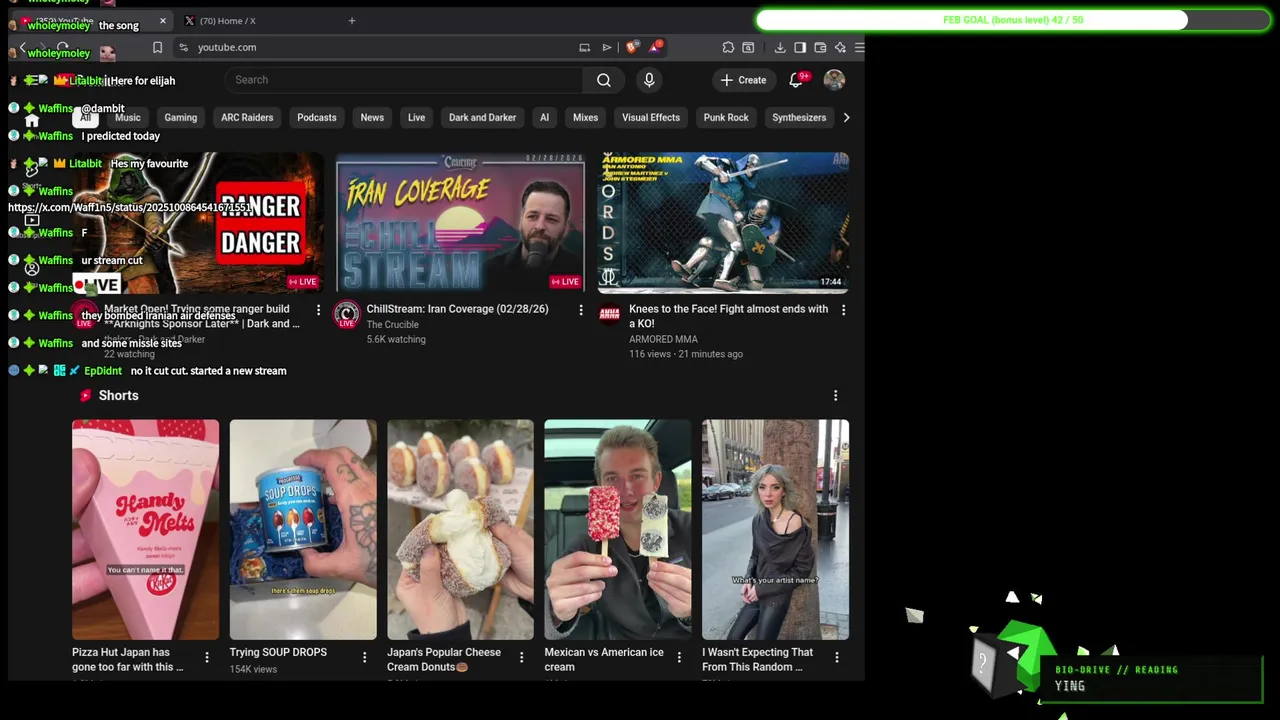
Task: Open the Shorts section three-dot menu
Action: point(835,396)
